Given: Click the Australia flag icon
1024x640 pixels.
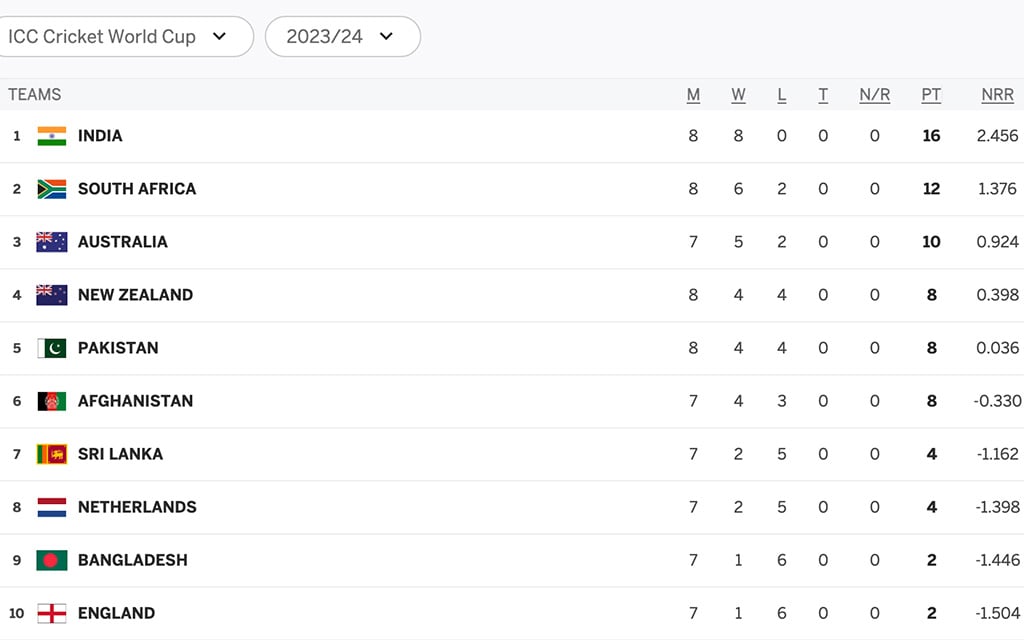Looking at the screenshot, I should [52, 242].
